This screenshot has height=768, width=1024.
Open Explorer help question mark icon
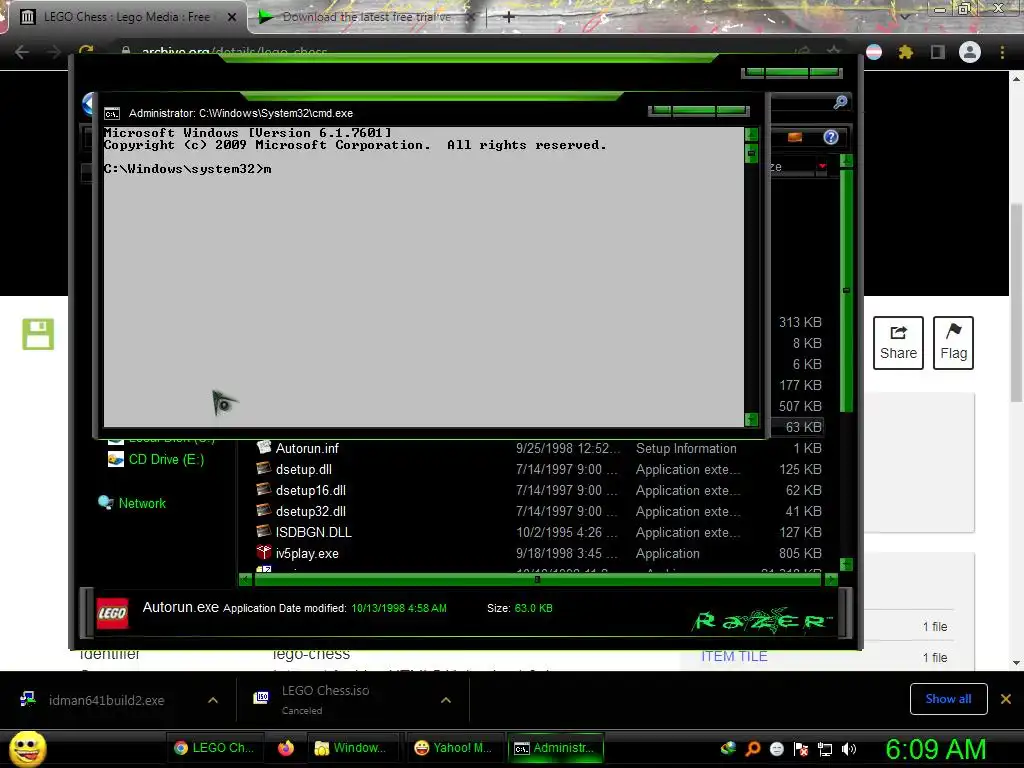pyautogui.click(x=831, y=137)
